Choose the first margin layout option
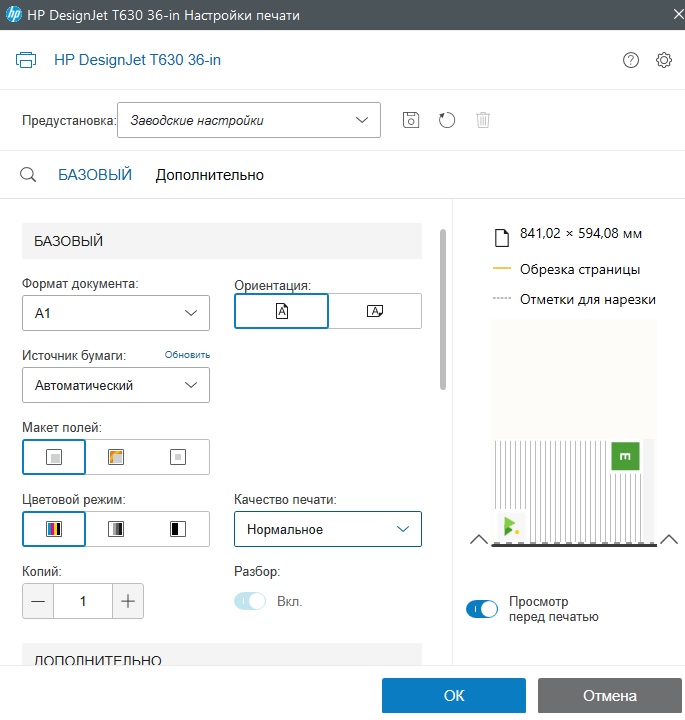The height and width of the screenshot is (720, 685). coord(54,457)
